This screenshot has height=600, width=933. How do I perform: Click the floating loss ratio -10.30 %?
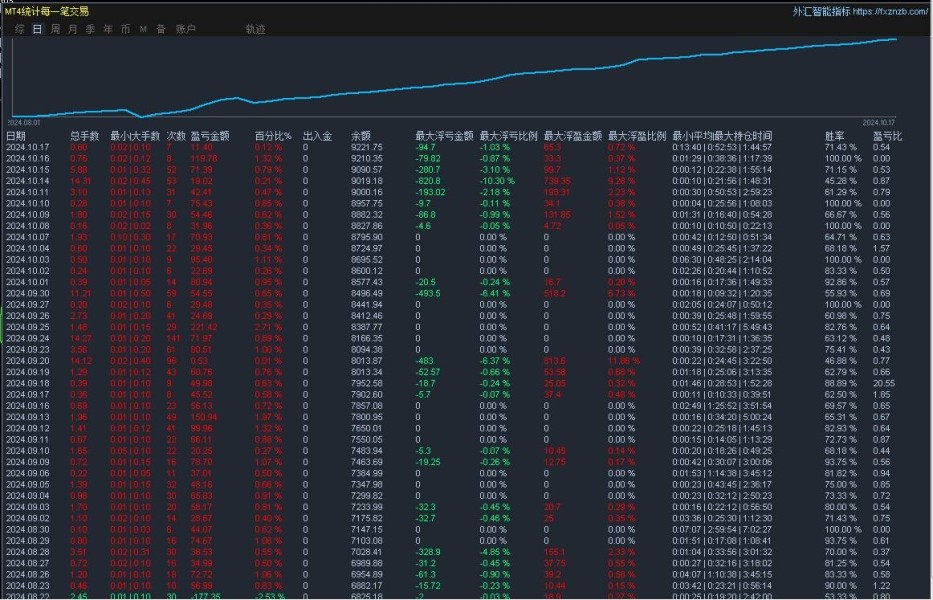(x=497, y=181)
